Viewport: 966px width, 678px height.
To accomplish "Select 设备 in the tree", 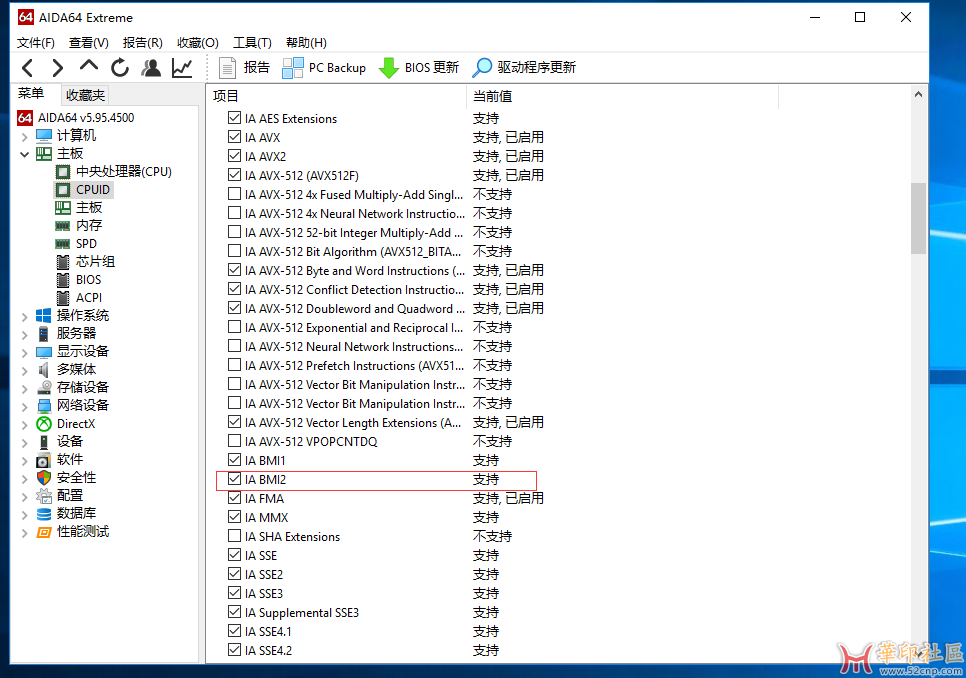I will click(60, 442).
